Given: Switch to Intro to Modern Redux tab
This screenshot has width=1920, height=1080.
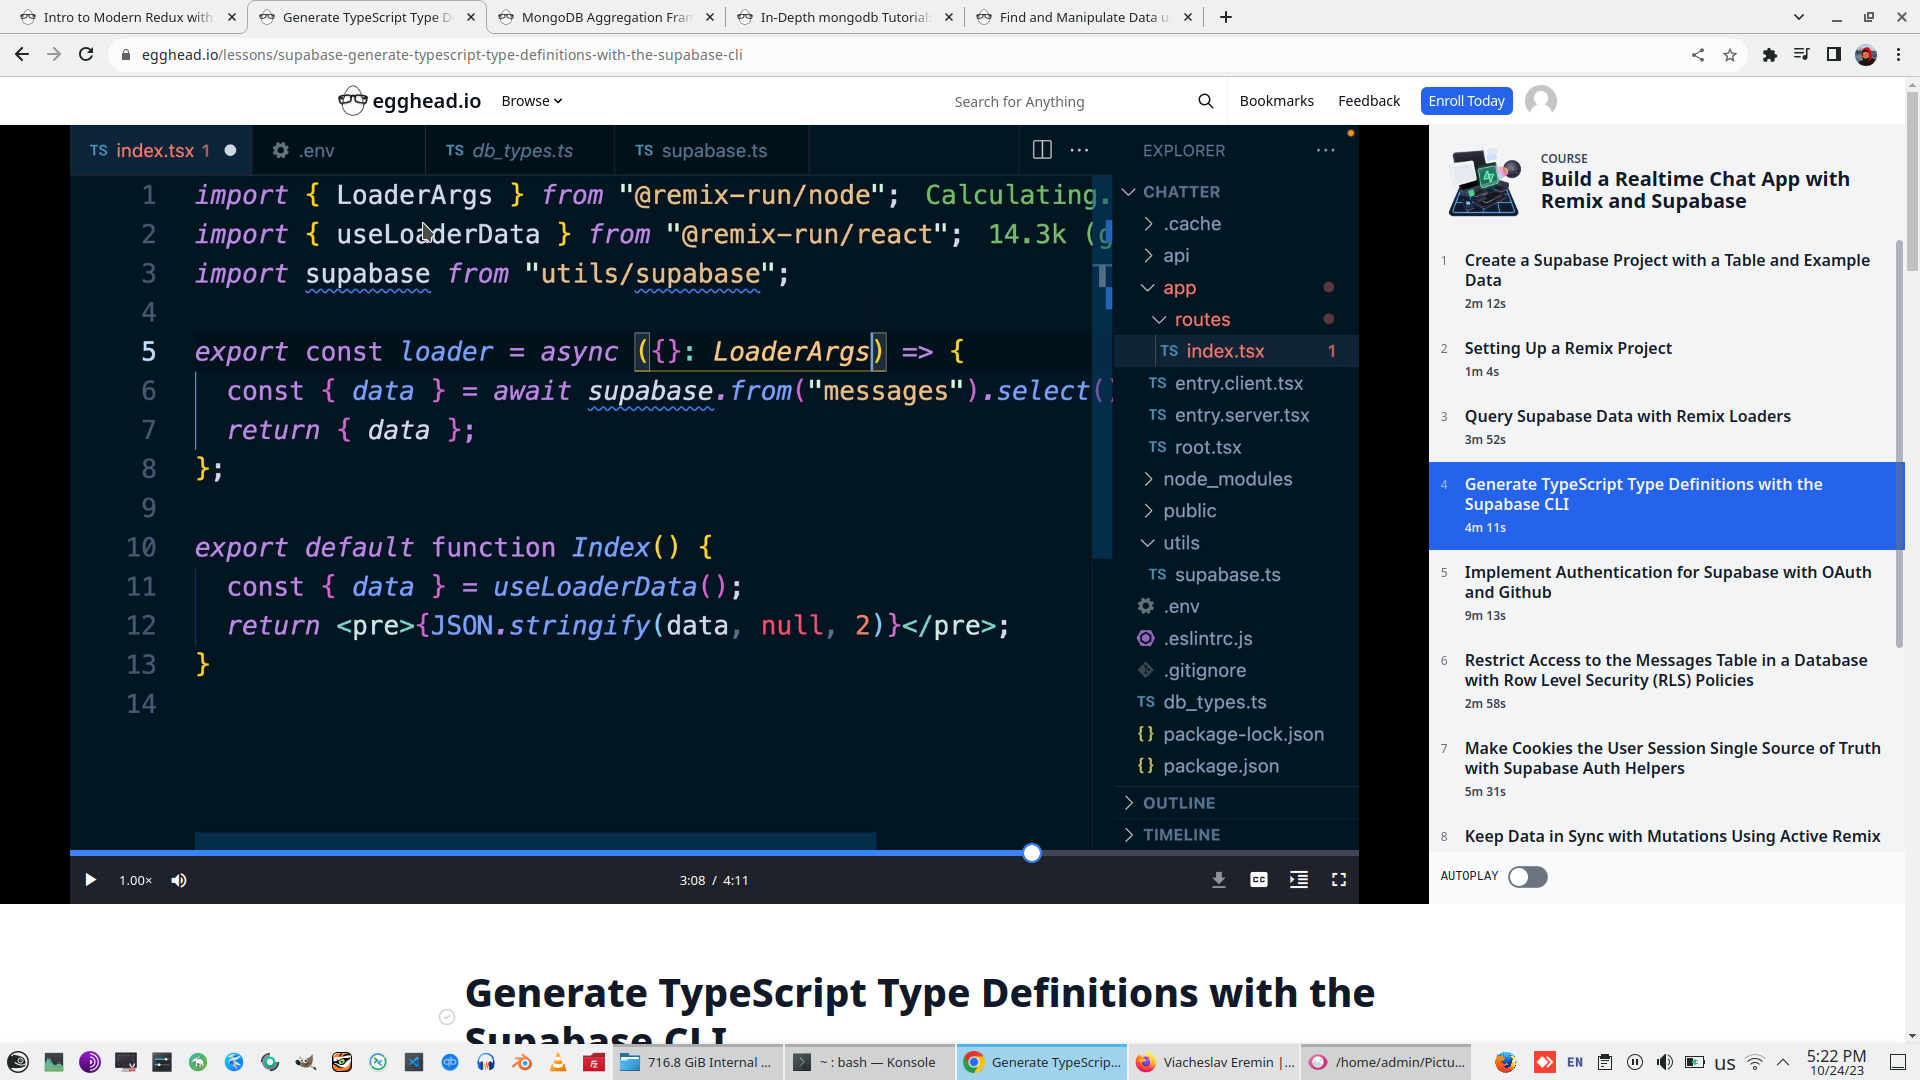Looking at the screenshot, I should 127,17.
